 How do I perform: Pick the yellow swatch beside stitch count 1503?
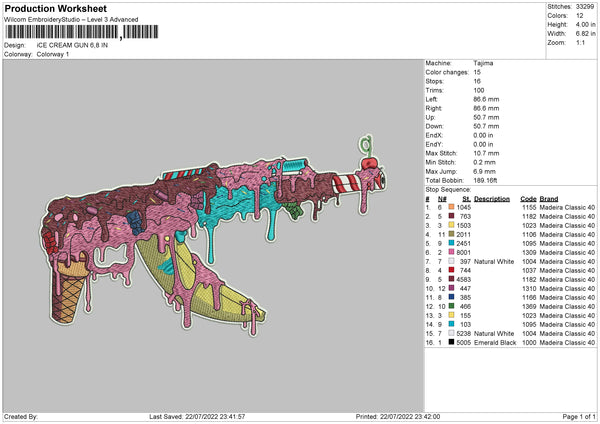452,225
